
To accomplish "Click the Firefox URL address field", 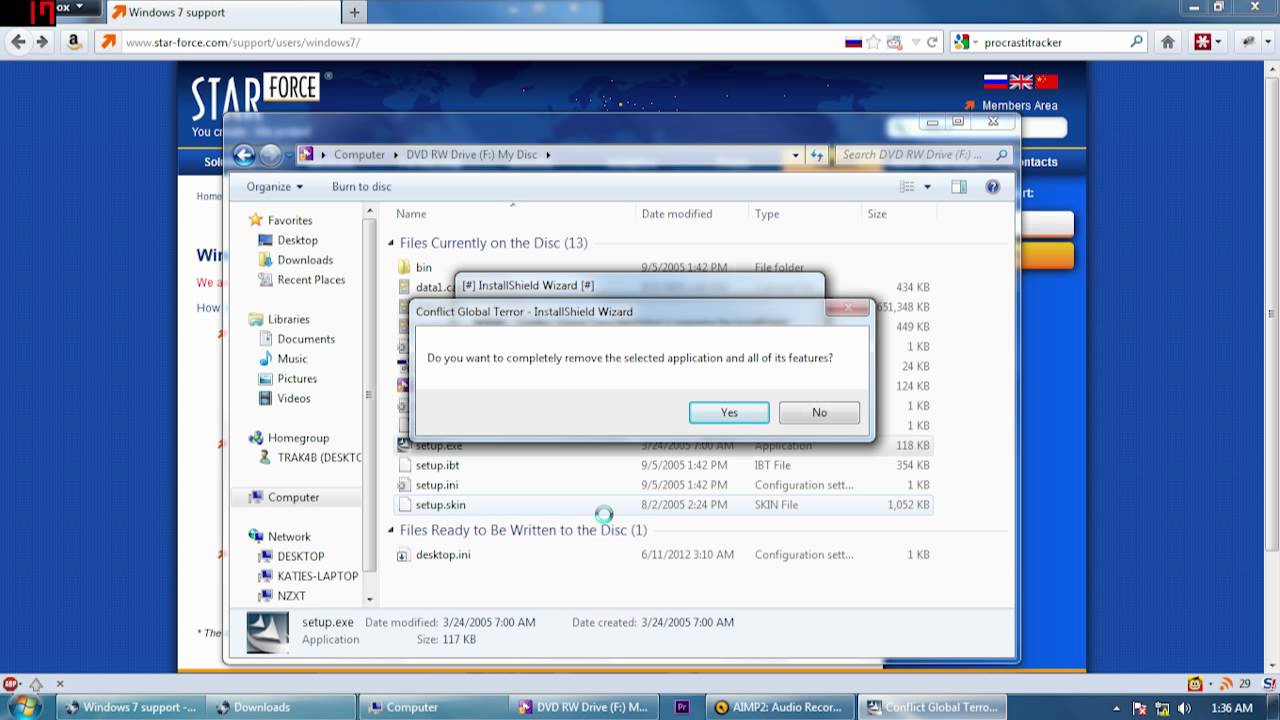I will tap(480, 42).
